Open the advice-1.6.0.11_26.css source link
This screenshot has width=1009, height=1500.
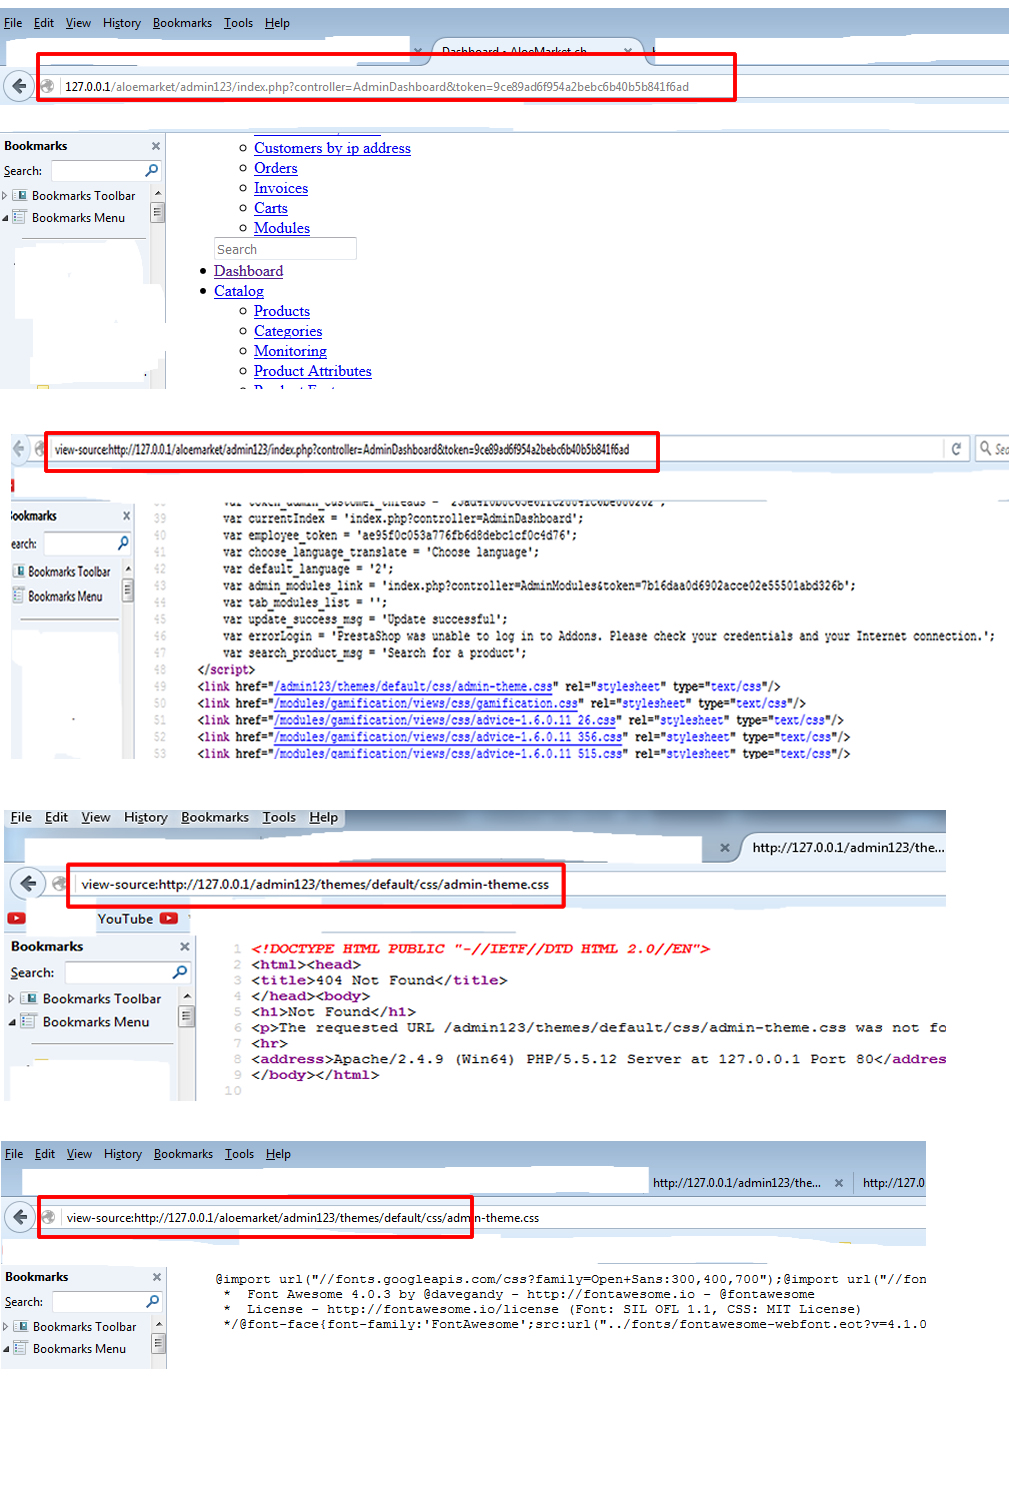tap(447, 721)
